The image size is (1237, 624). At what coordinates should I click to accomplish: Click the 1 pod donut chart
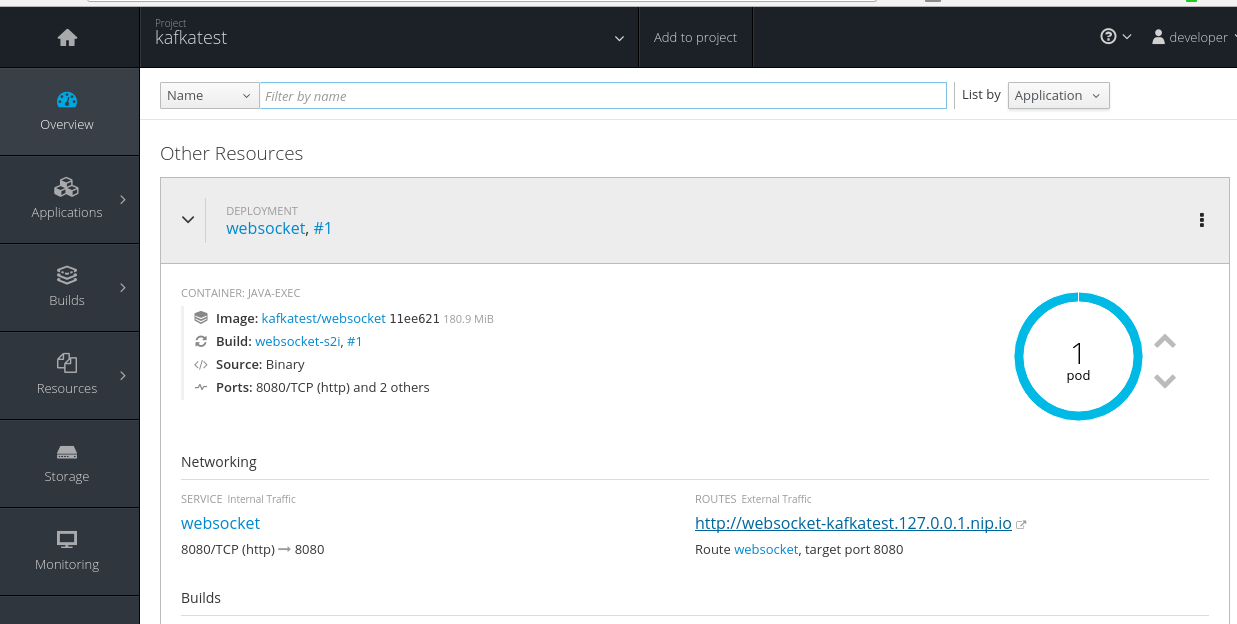(1078, 357)
